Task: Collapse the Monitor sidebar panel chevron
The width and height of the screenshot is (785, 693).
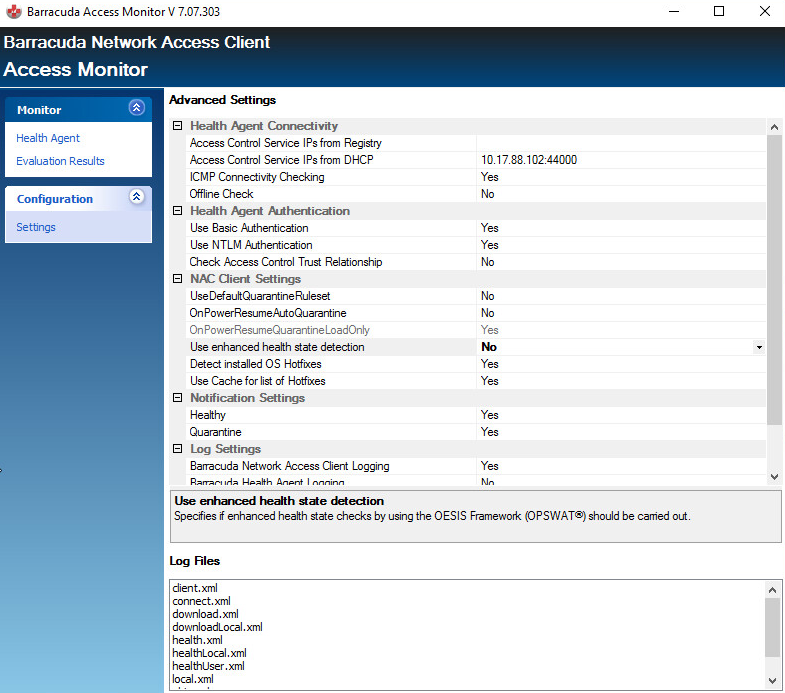Action: click(x=137, y=108)
